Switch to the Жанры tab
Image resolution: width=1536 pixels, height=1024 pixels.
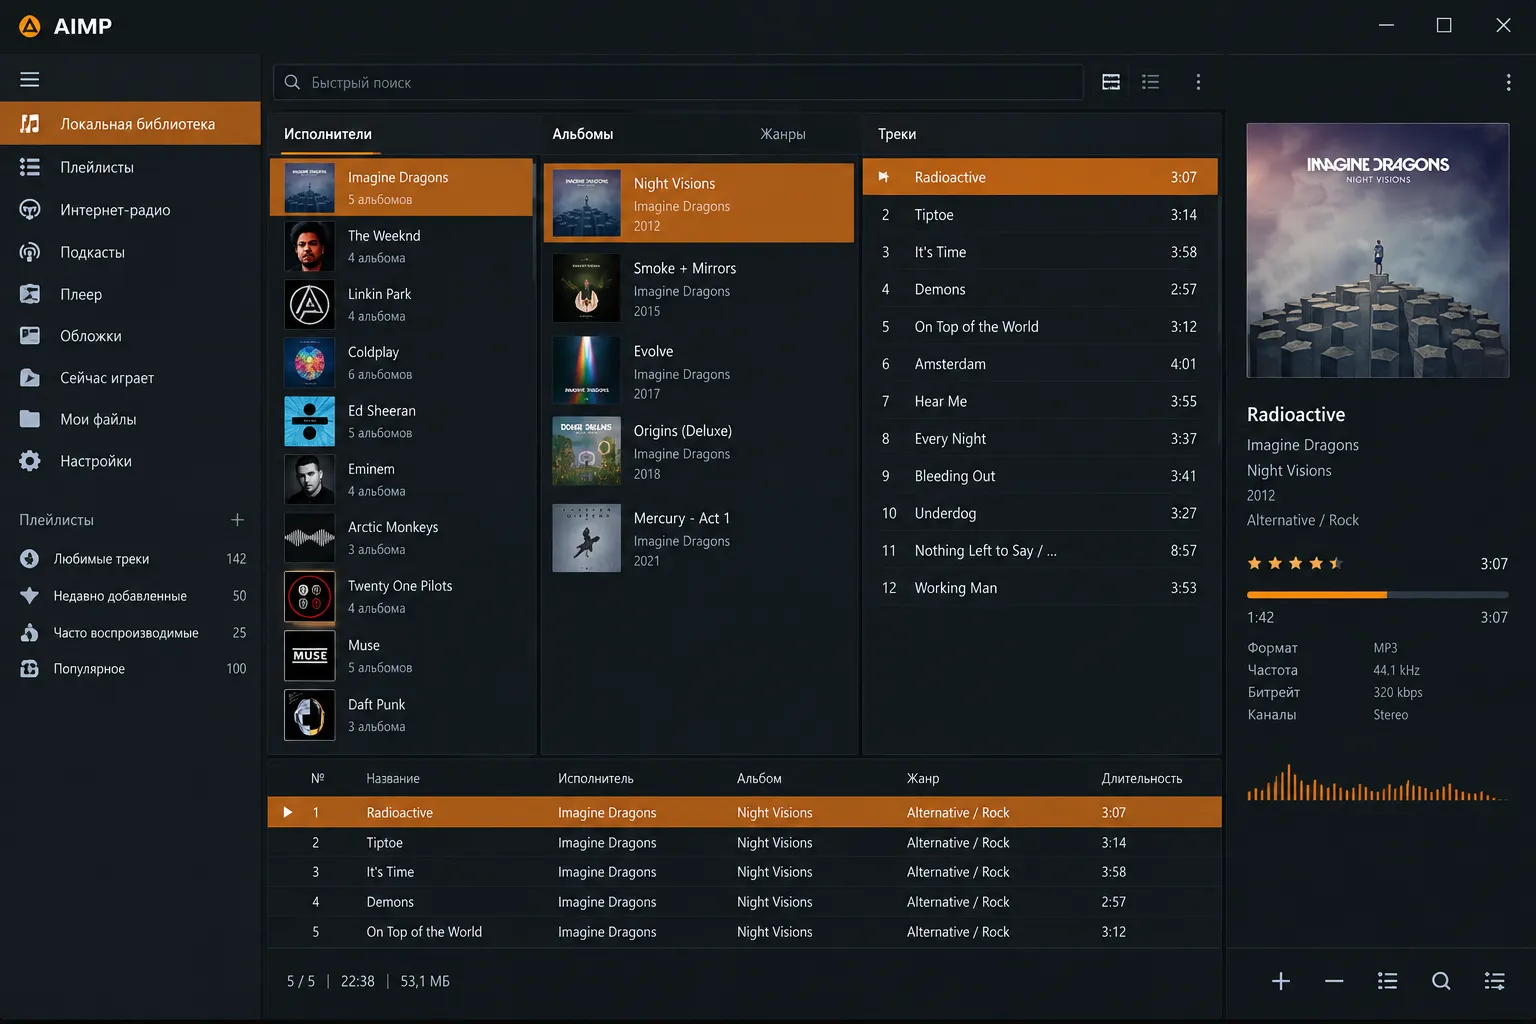tap(783, 134)
